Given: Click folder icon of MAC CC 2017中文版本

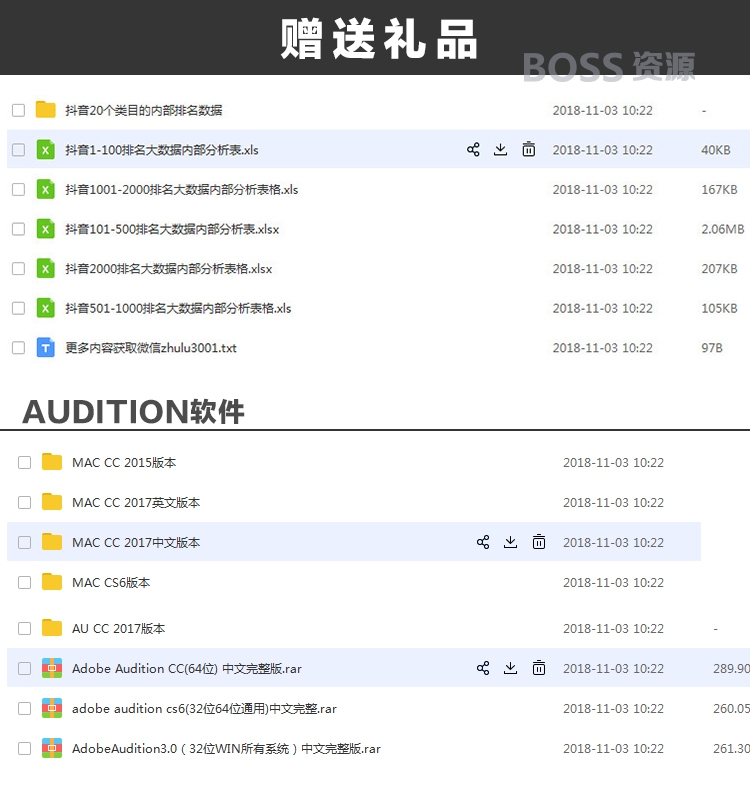Looking at the screenshot, I should (x=52, y=542).
